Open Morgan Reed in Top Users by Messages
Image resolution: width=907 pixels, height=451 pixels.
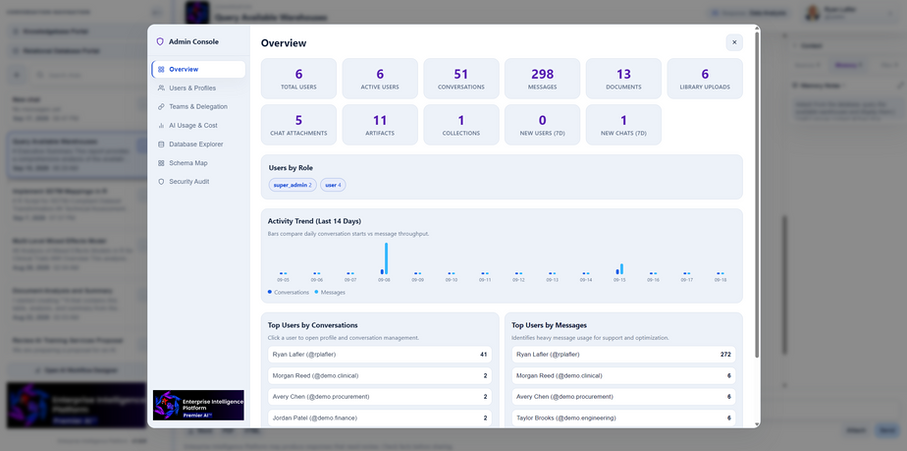click(624, 376)
